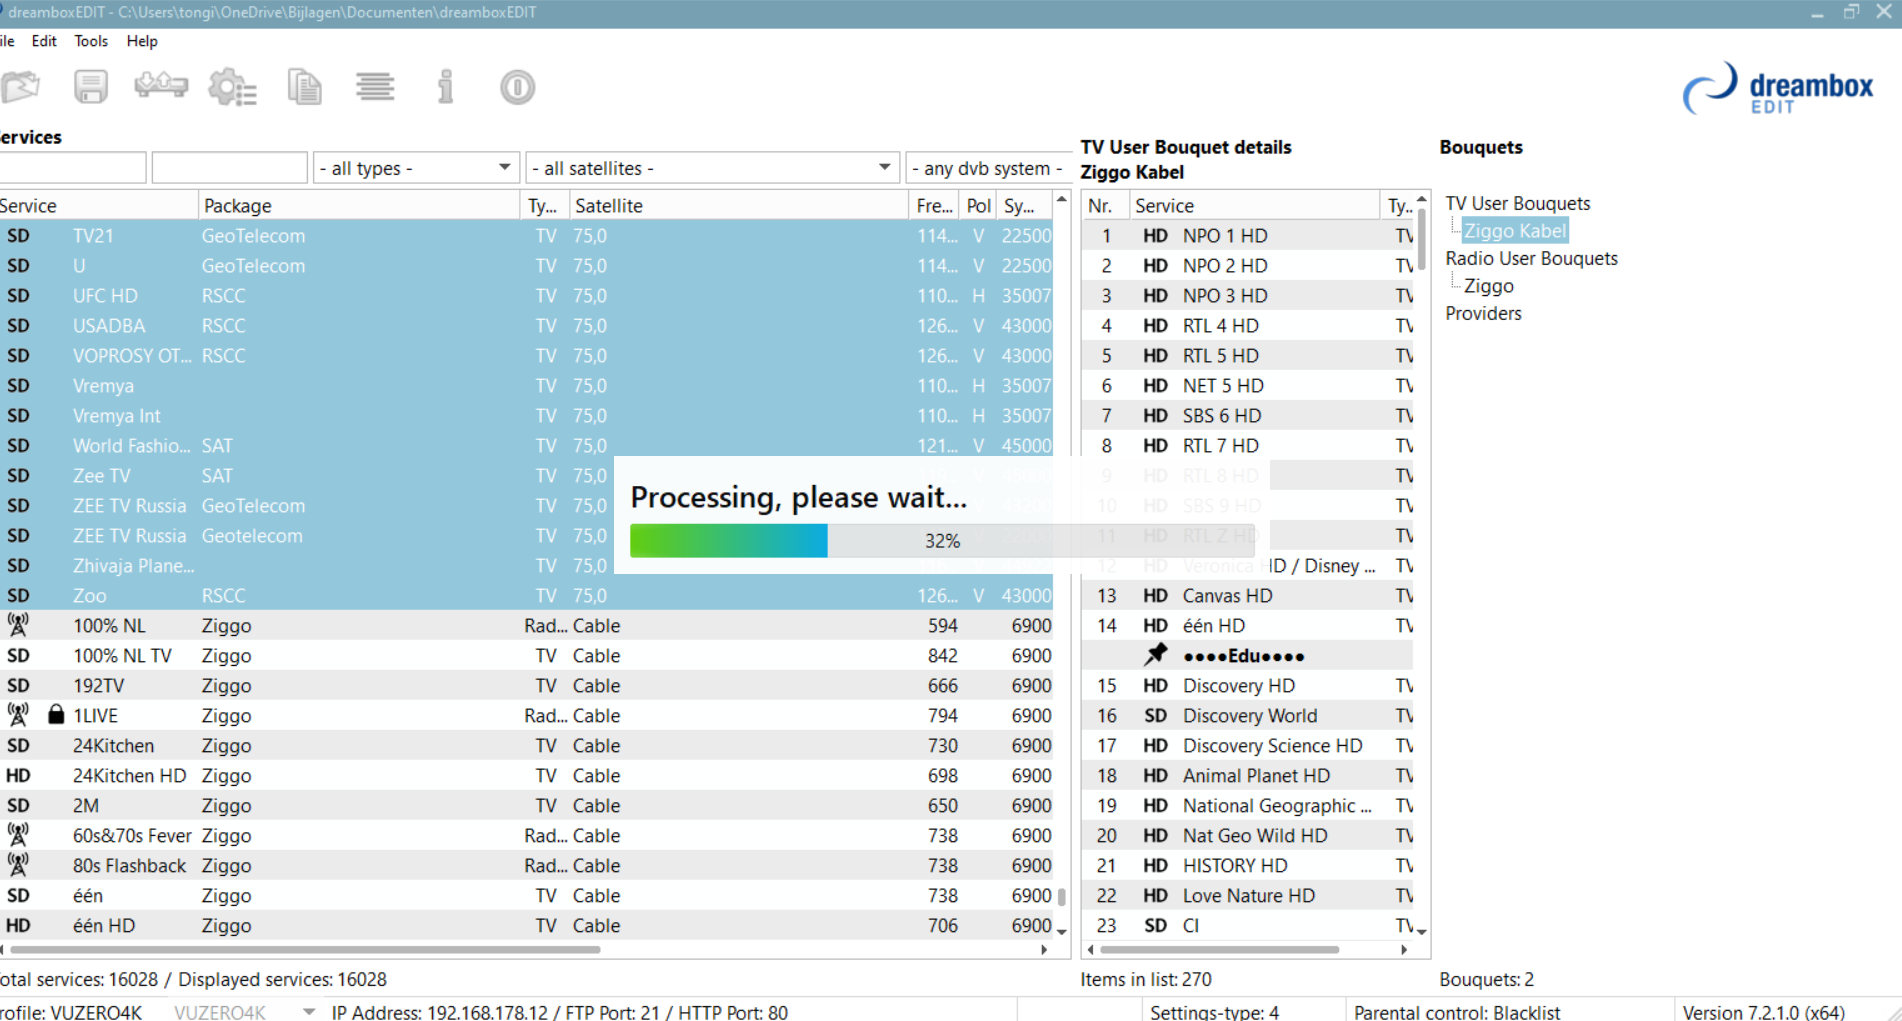Viewport: 1902px width, 1021px height.
Task: Sort by the Pol column header
Action: tap(978, 205)
